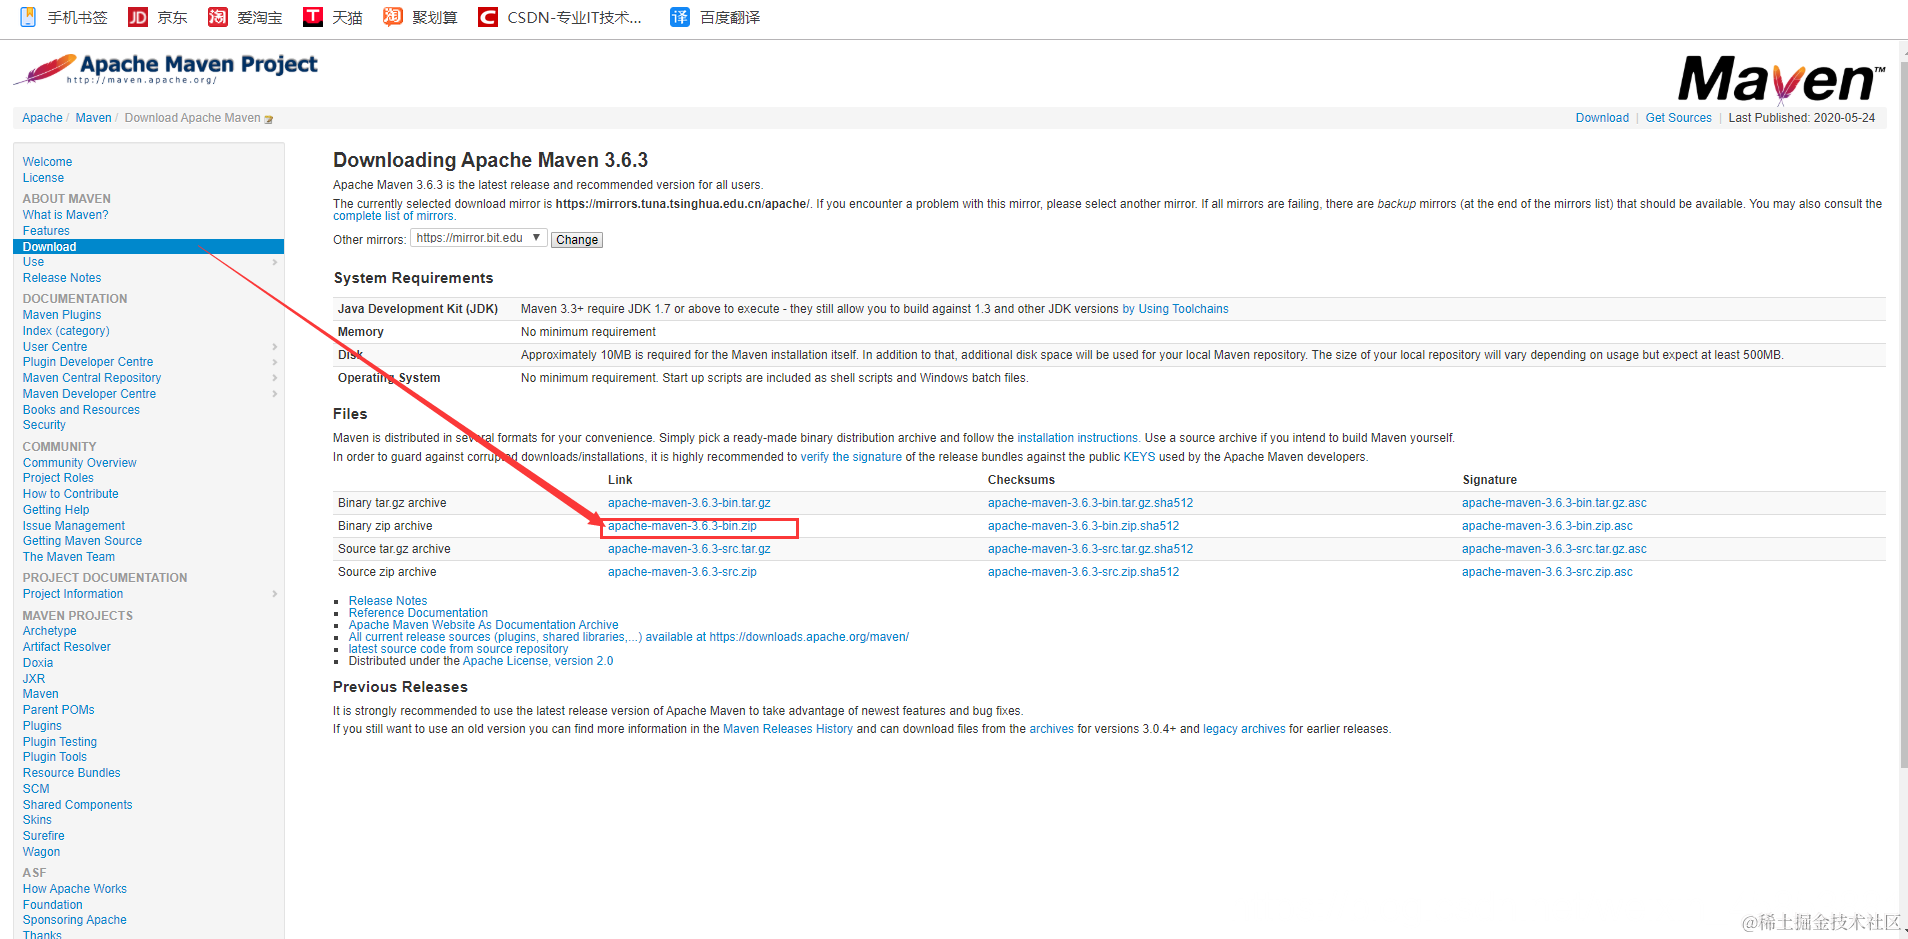Open Features in the sidebar
This screenshot has width=1908, height=939.
[46, 231]
